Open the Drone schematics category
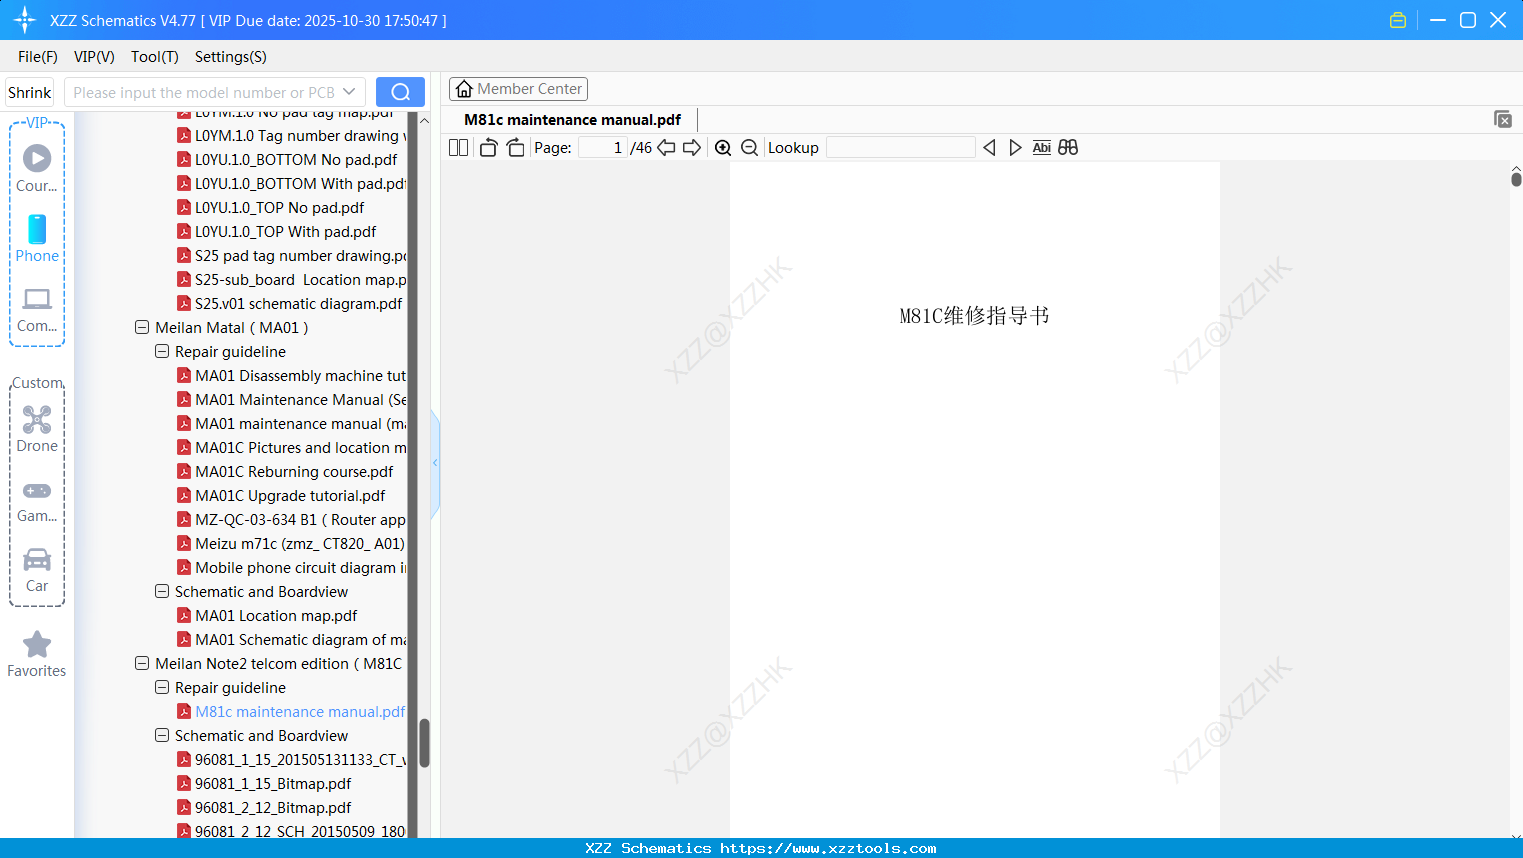Image resolution: width=1523 pixels, height=858 pixels. coord(36,428)
